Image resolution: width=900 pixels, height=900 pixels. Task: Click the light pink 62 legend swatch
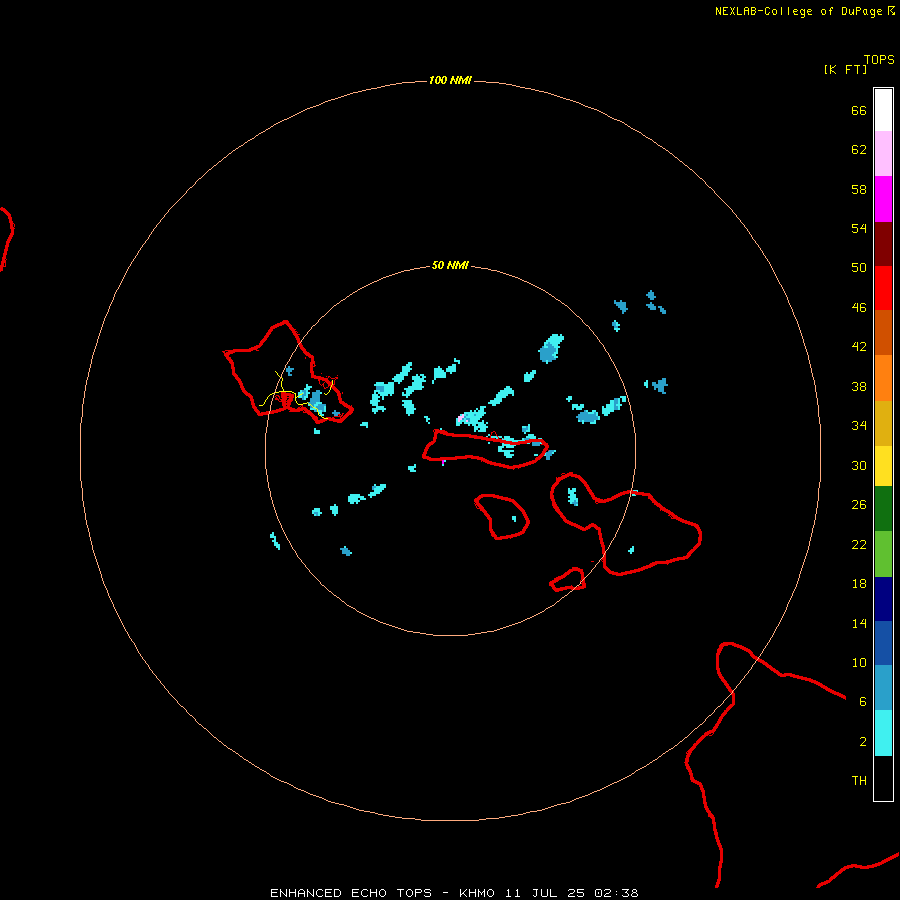tap(883, 153)
